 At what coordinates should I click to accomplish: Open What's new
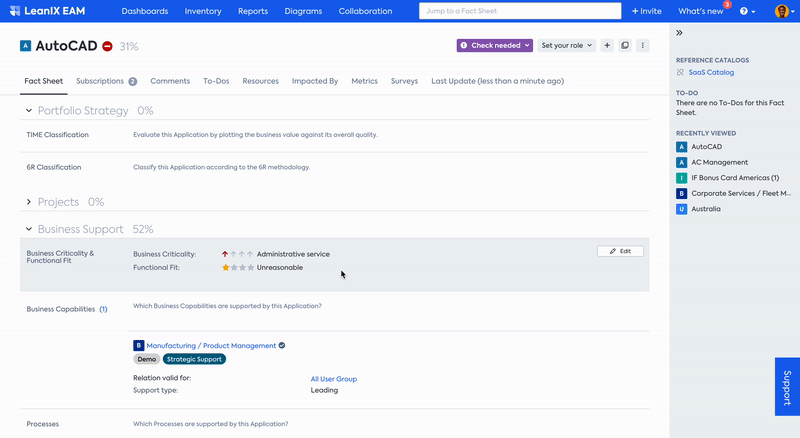[701, 11]
